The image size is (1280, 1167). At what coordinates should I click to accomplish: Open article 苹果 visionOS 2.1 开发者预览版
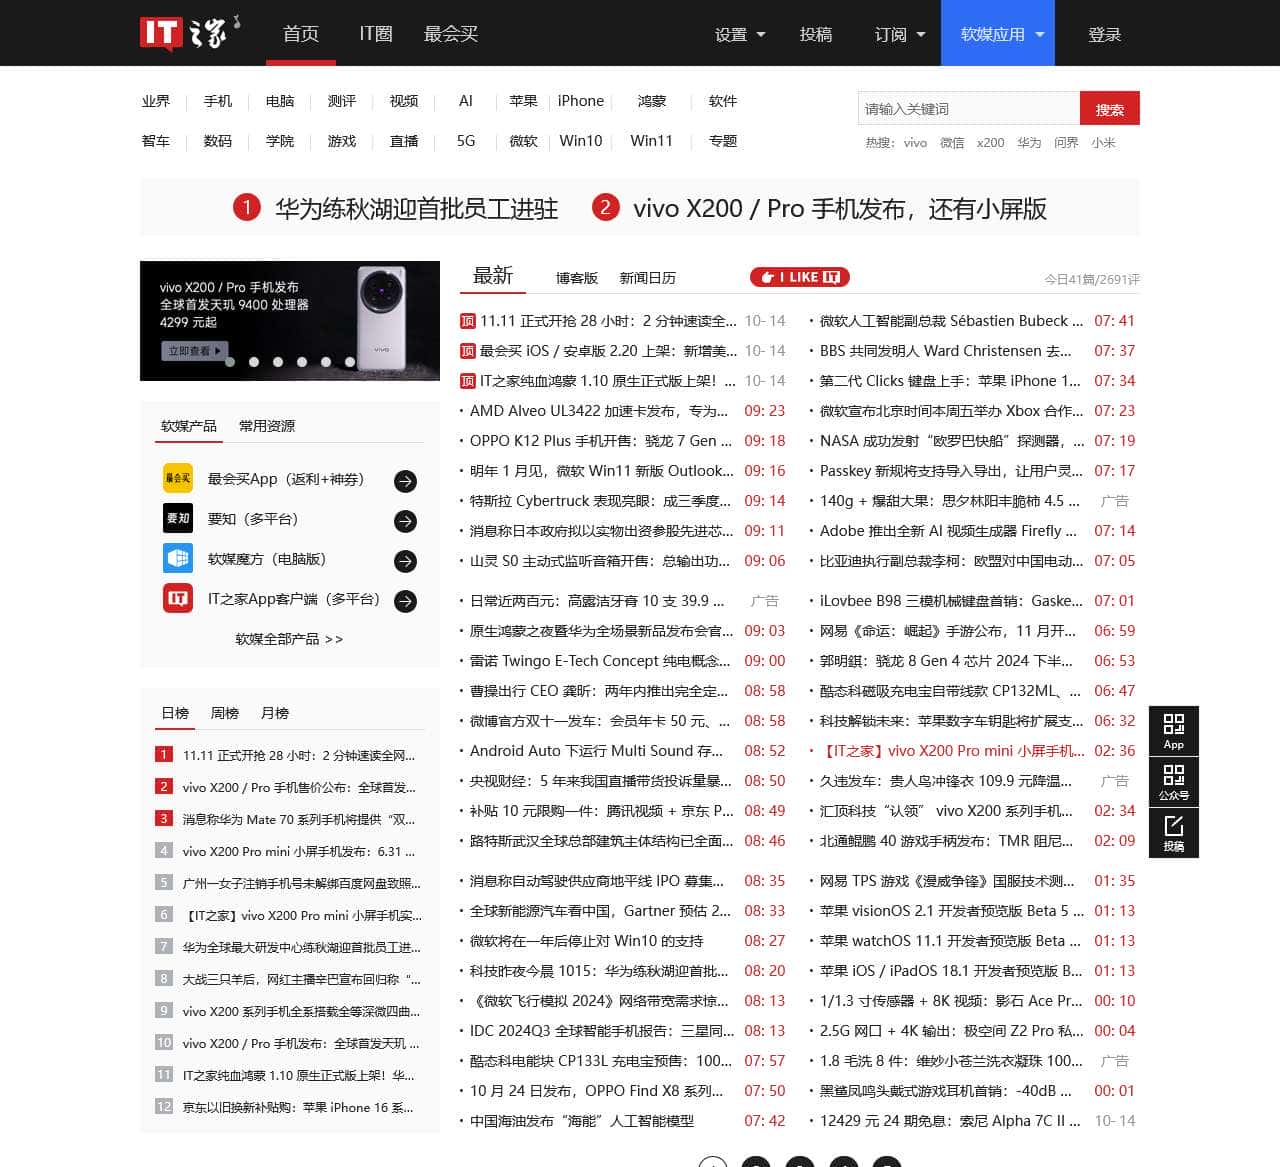[x=952, y=911]
